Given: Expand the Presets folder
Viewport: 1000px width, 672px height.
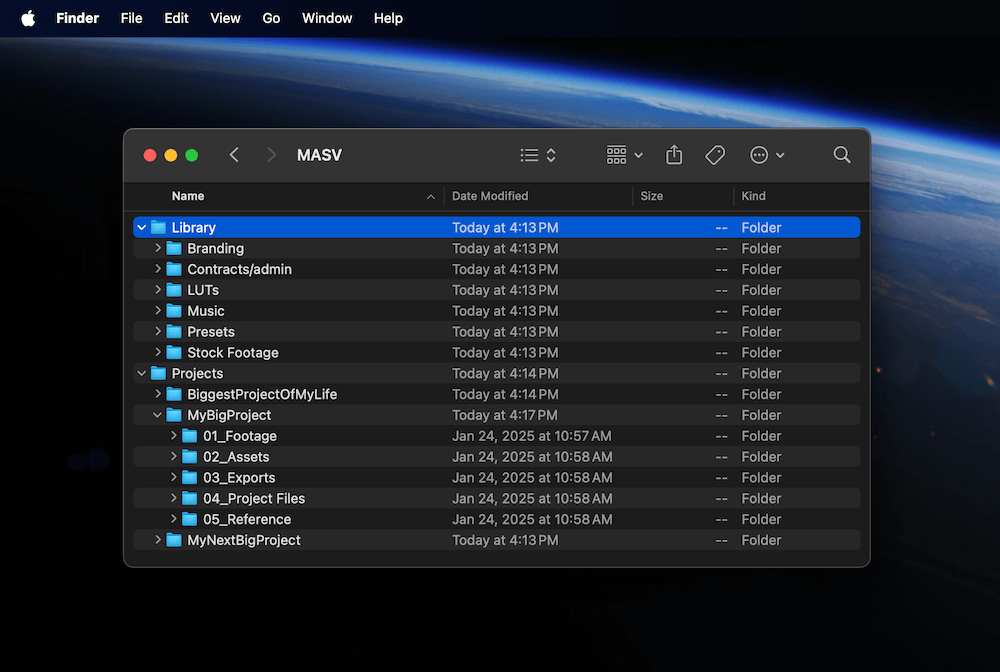Looking at the screenshot, I should pos(158,332).
